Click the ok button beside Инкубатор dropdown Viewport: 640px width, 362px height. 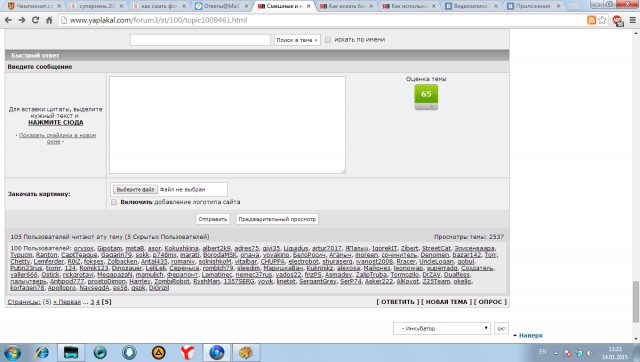(501, 328)
